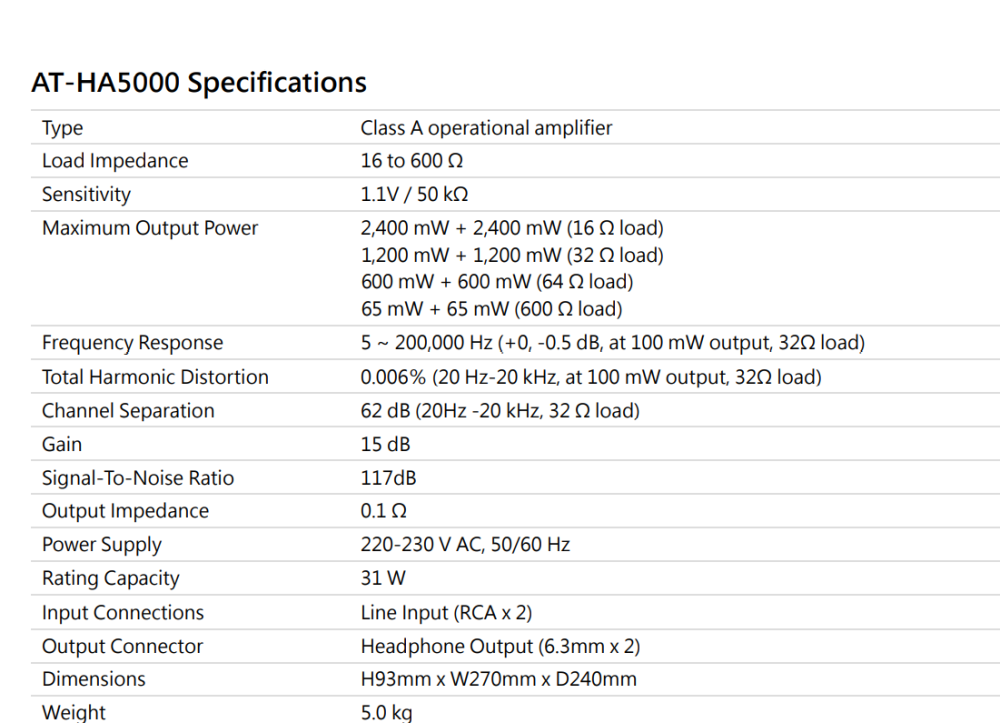This screenshot has width=1000, height=723.
Task: Click the Channel Separation label
Action: point(128,411)
